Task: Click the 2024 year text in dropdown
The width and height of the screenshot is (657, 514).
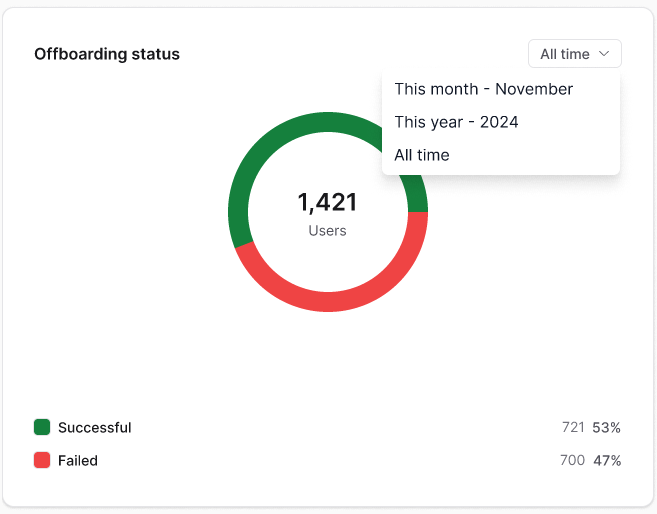Action: point(499,122)
